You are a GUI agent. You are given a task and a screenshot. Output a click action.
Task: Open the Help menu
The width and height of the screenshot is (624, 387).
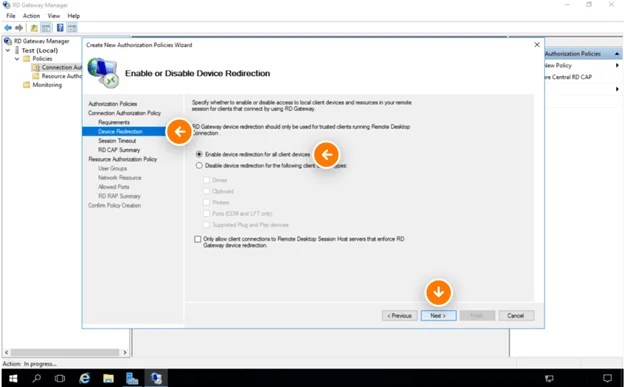[74, 16]
